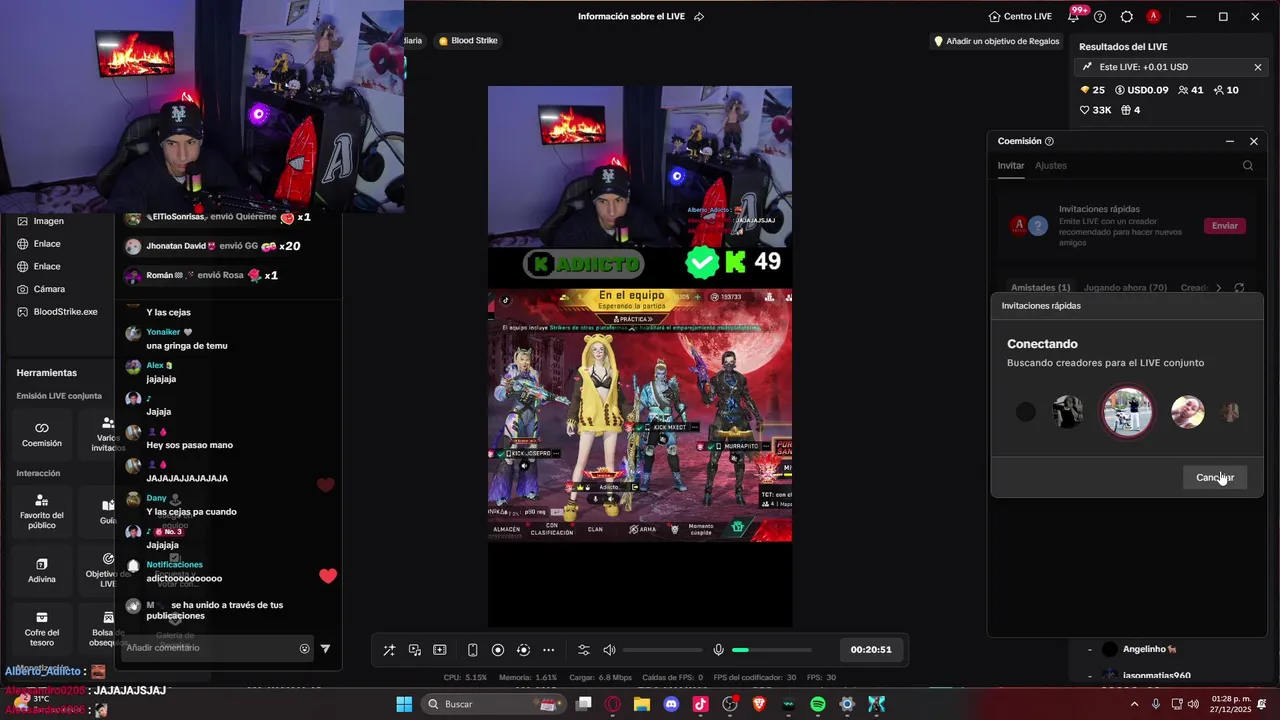Viewport: 1280px width, 720px height.
Task: Open the effects magic wand tool
Action: click(389, 650)
